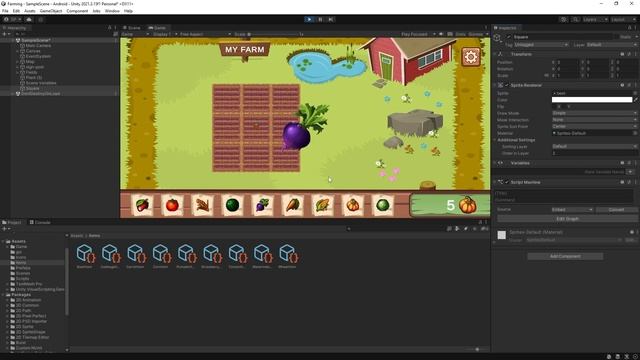Click the Add Component button
Viewport: 640px width, 360px height.
tap(565, 256)
